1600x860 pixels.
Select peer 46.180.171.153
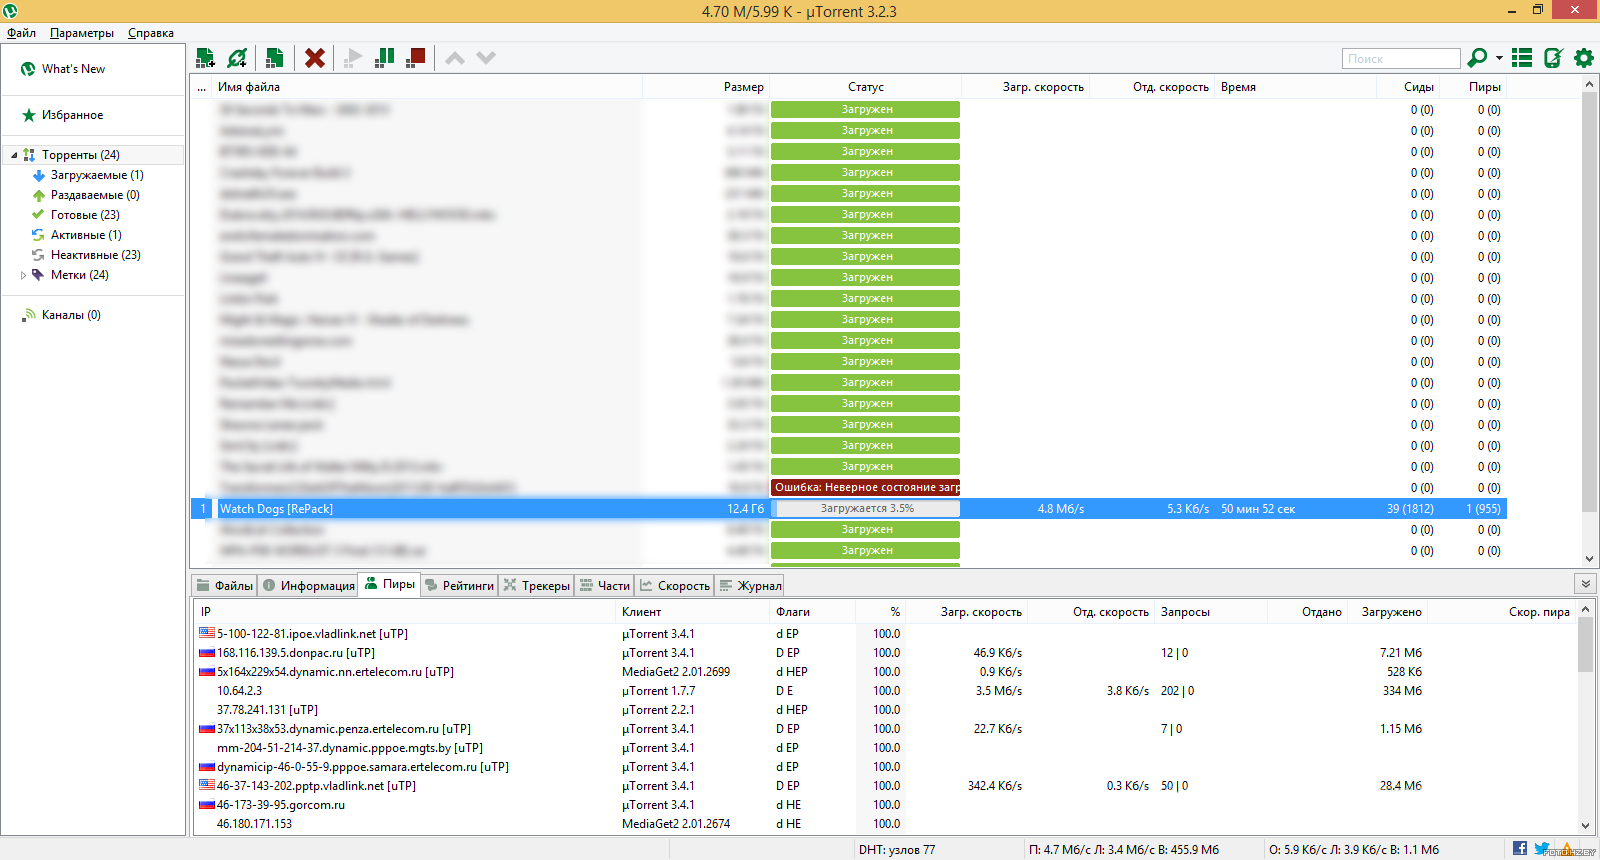click(x=255, y=824)
